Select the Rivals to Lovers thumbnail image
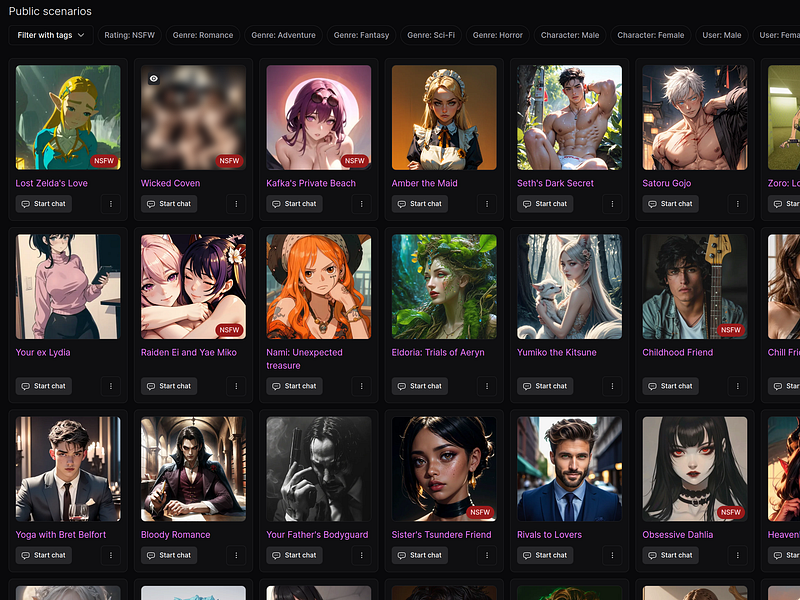The image size is (800, 600). [569, 469]
